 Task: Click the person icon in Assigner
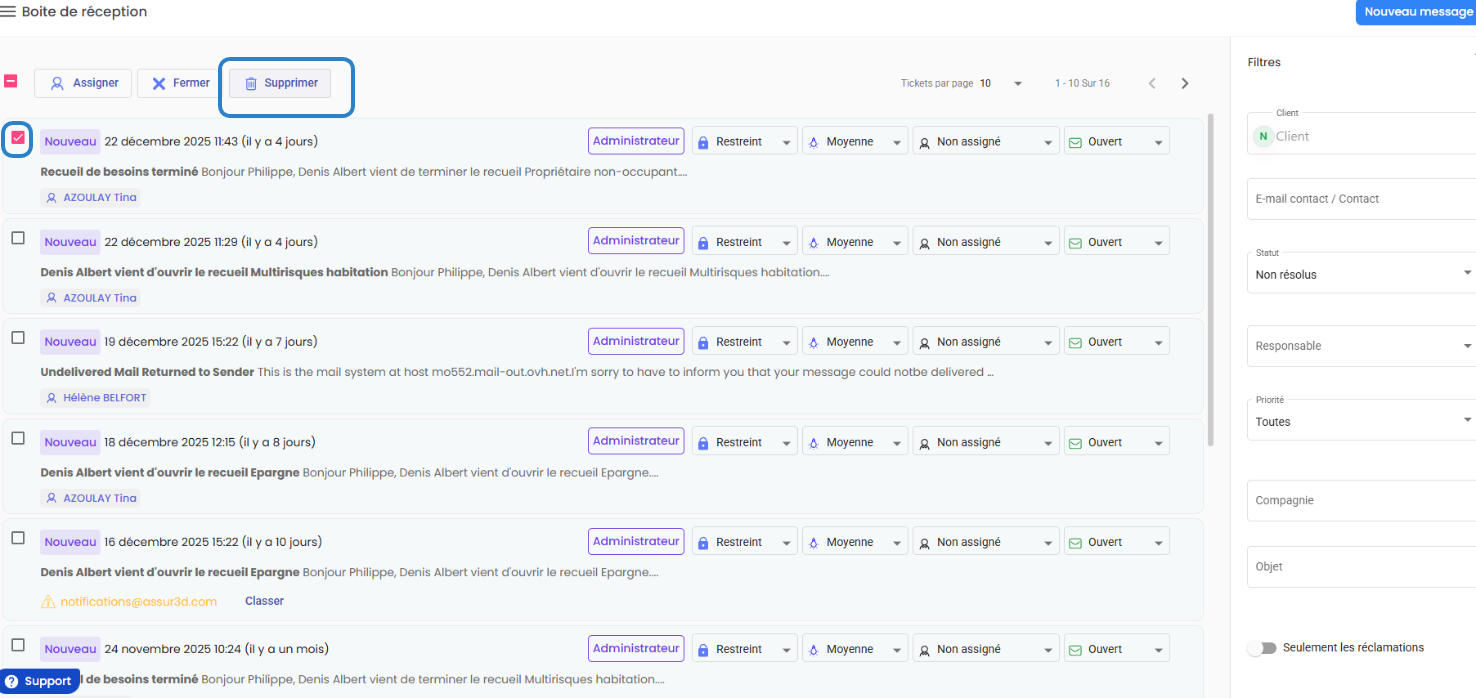57,84
